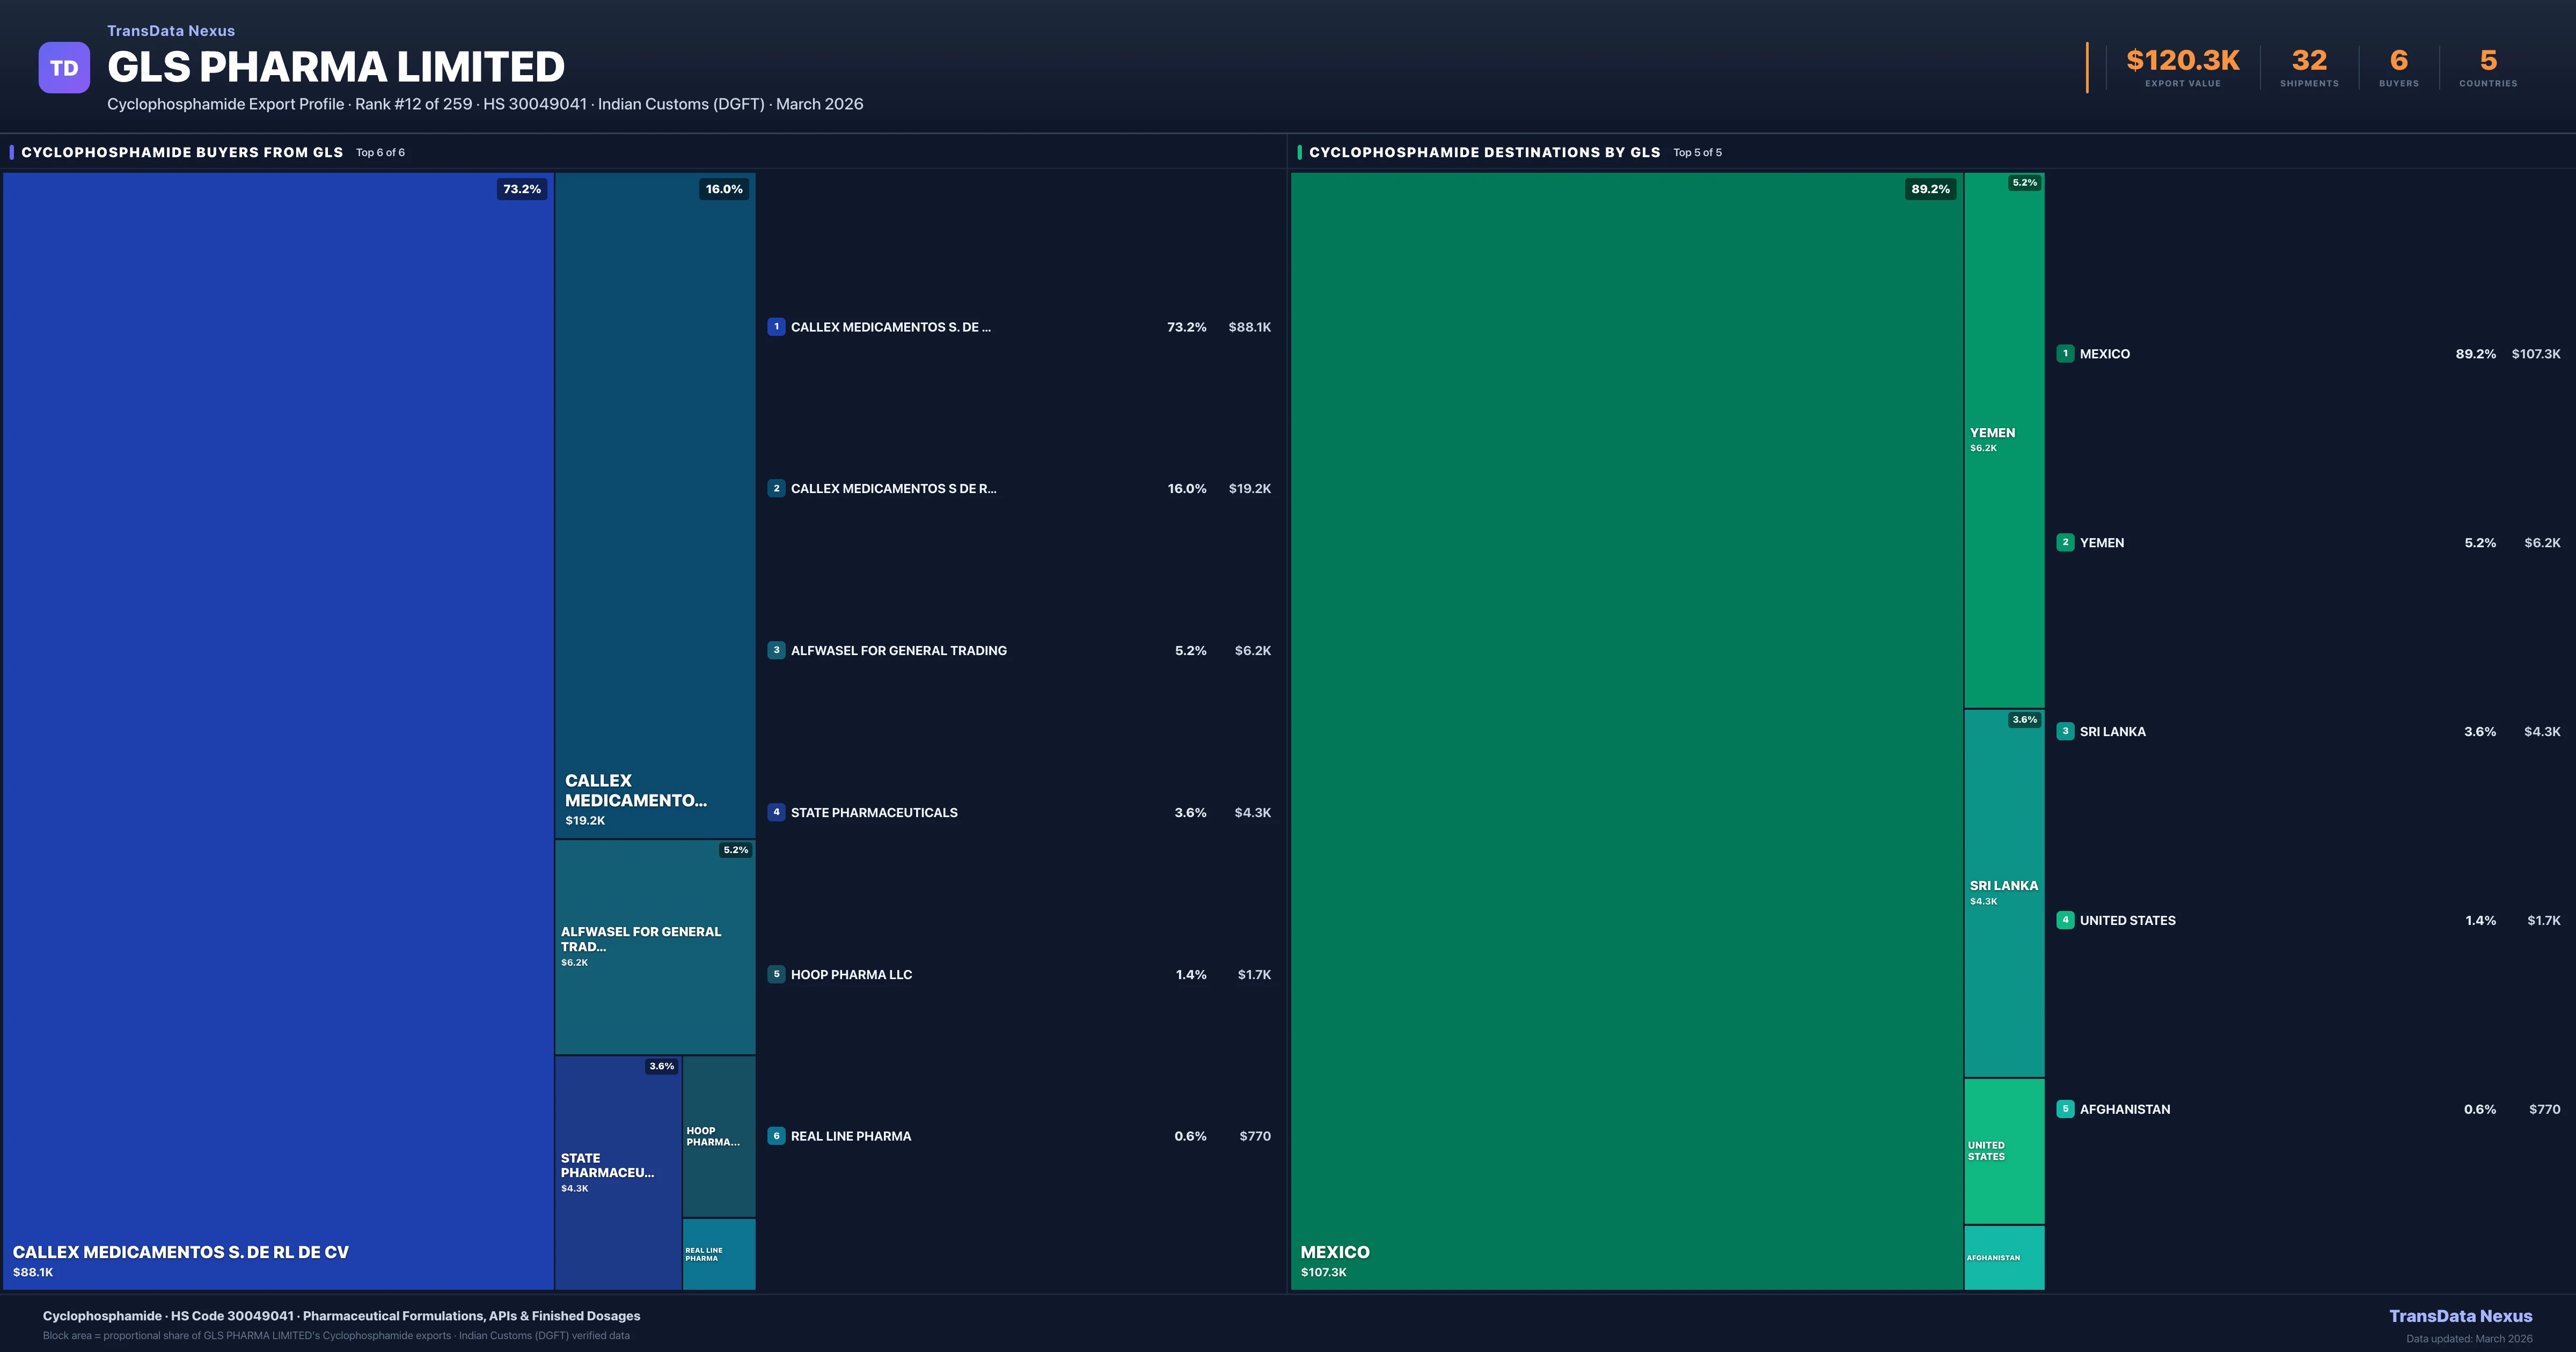
Task: Click the rank 1 badge beside MEXICO
Action: point(2065,353)
